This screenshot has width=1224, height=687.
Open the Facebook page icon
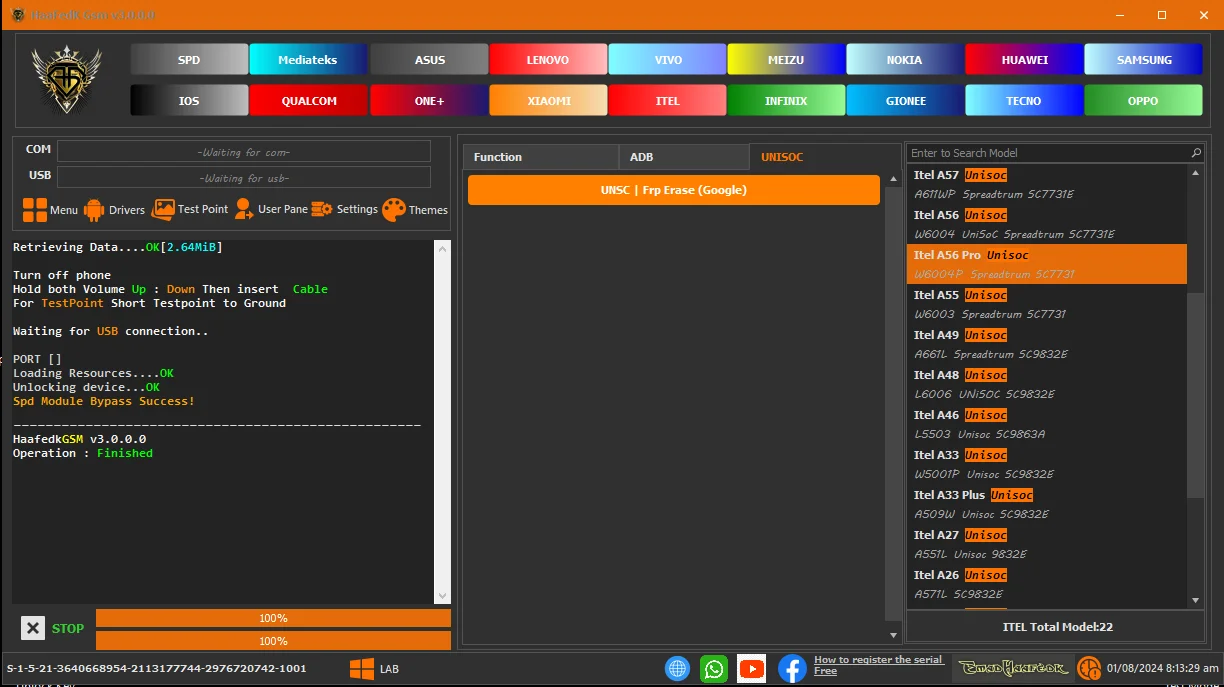tap(792, 669)
